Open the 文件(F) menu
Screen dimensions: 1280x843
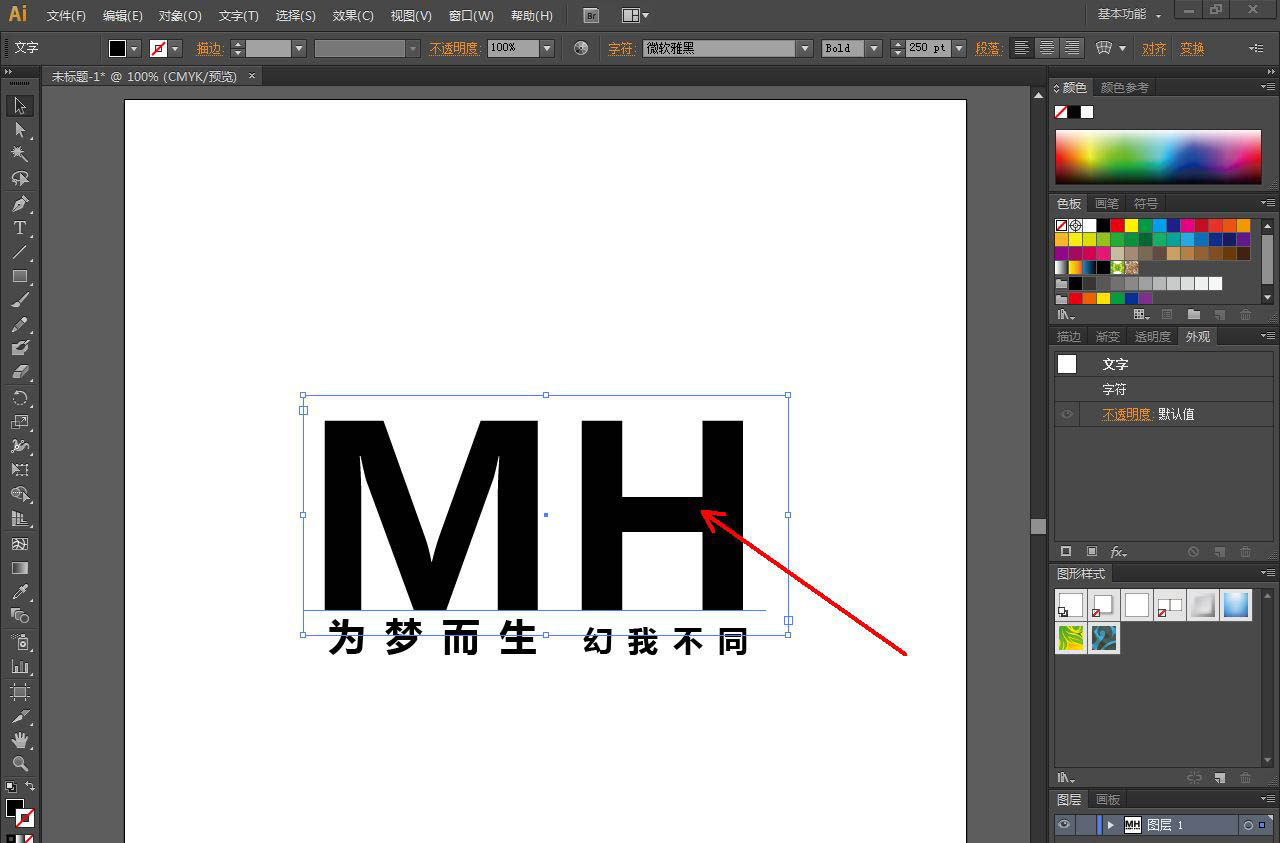[66, 16]
